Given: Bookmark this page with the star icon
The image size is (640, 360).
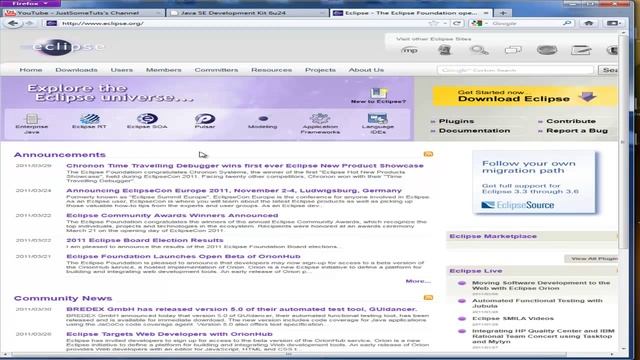Looking at the screenshot, I should pos(434,23).
